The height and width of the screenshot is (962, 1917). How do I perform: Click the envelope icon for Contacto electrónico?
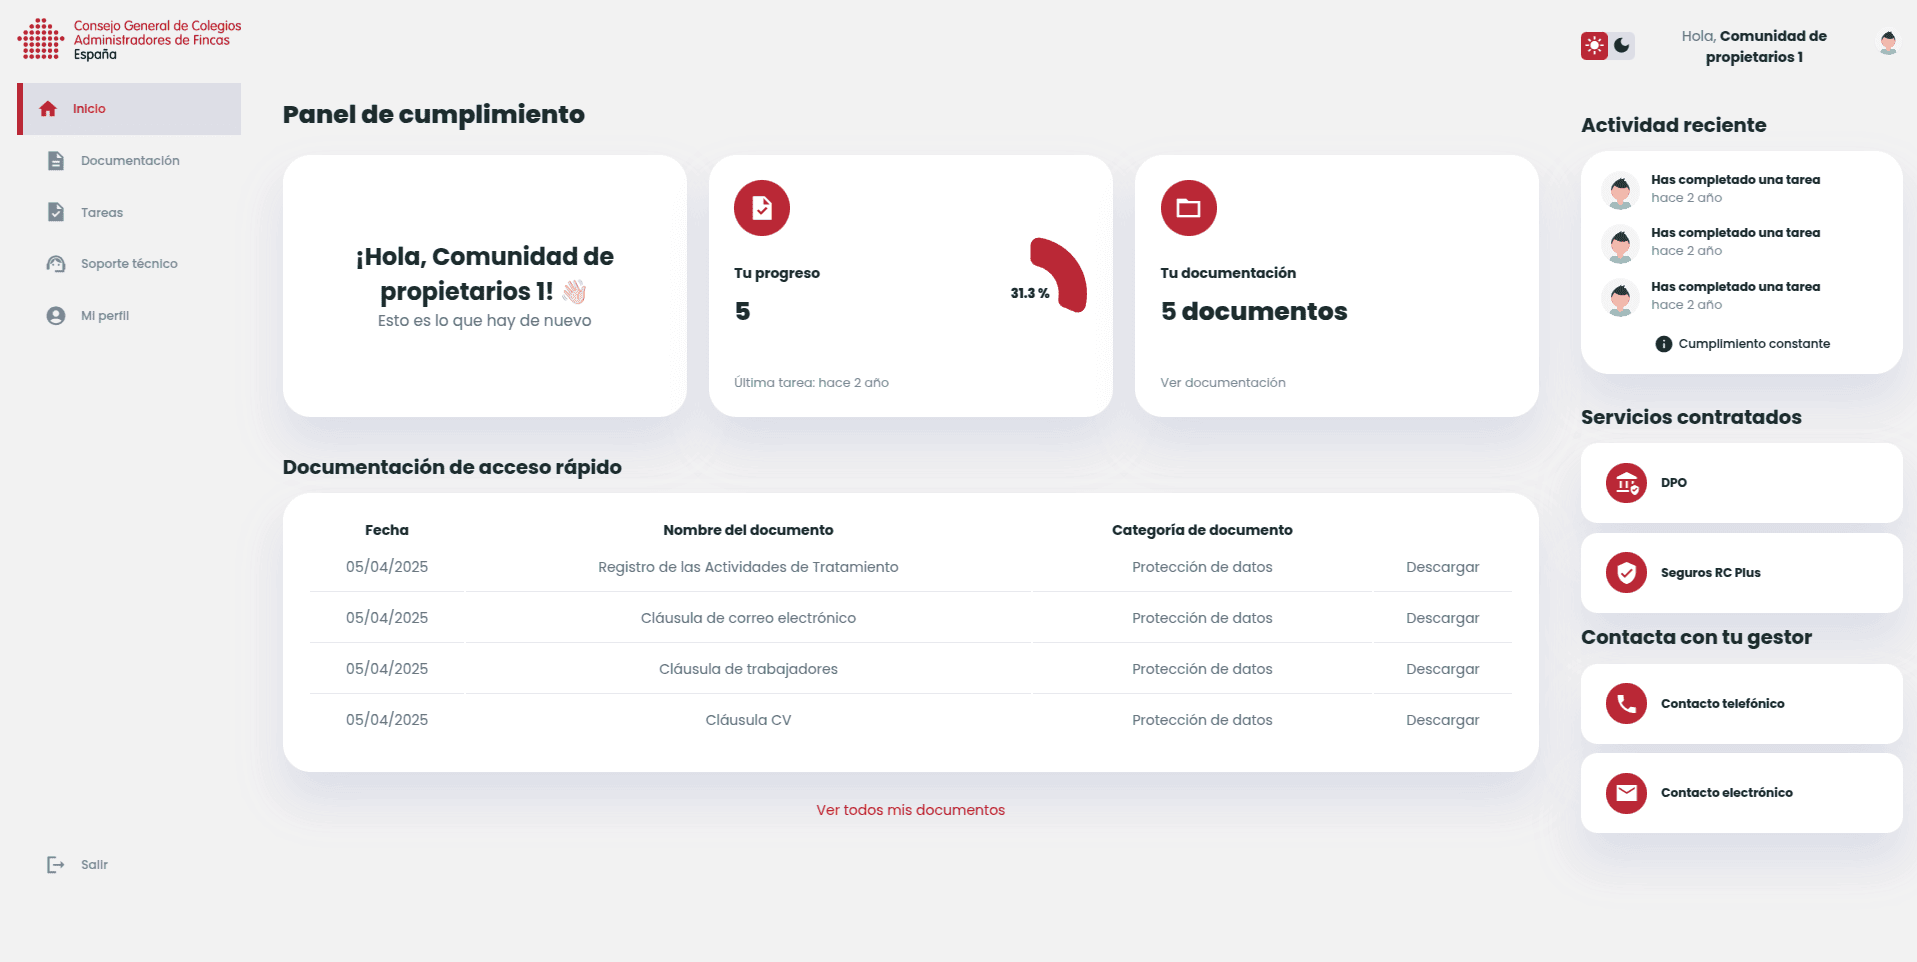1626,793
